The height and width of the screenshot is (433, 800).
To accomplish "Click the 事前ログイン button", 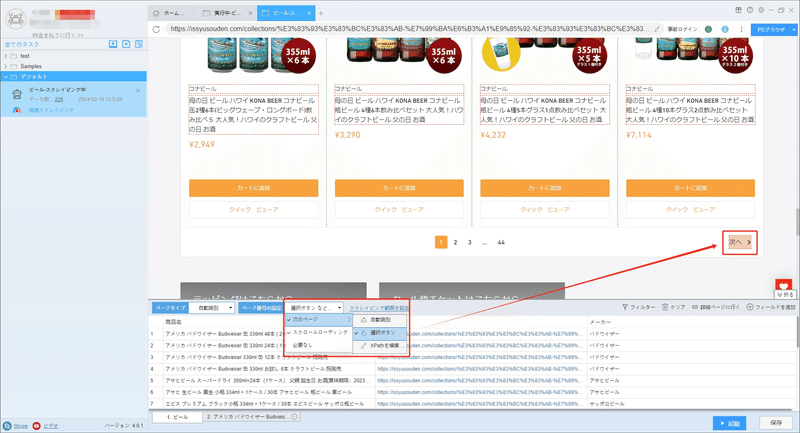I will [x=682, y=29].
